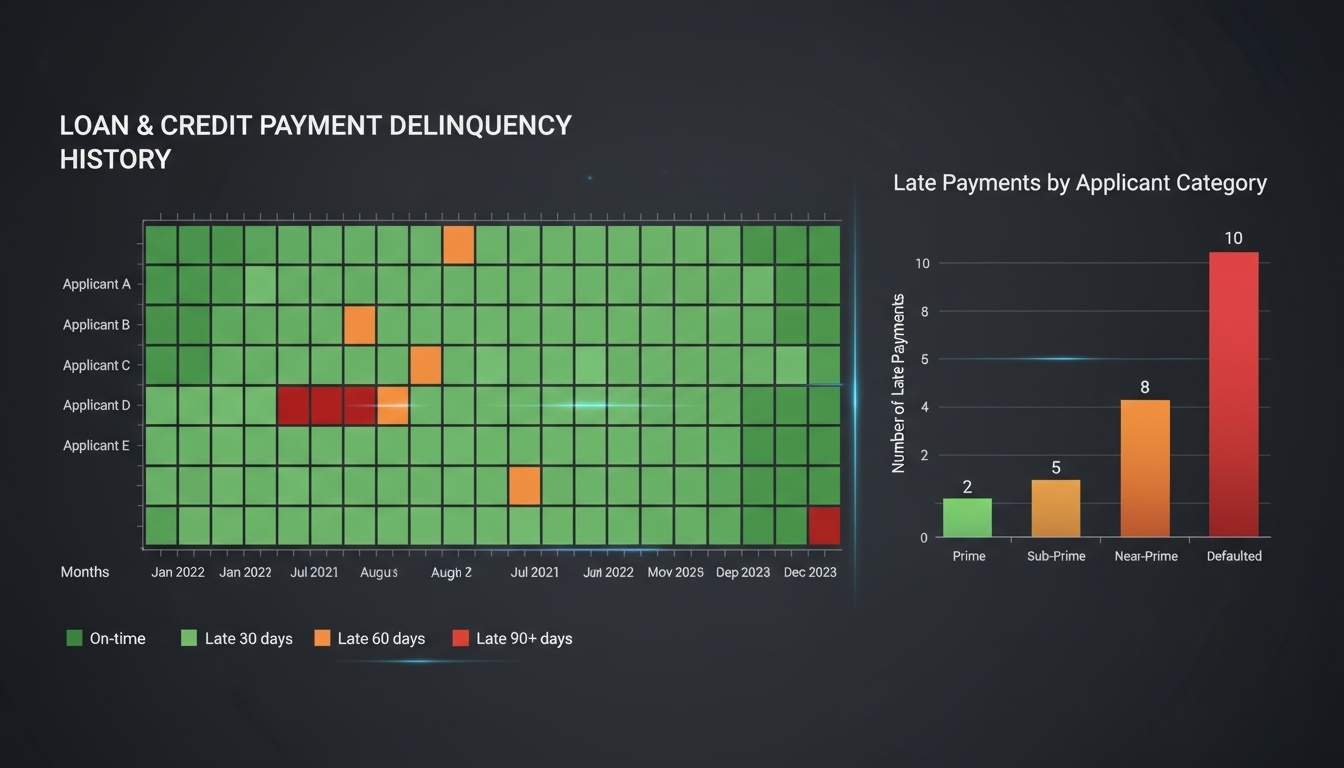Screen dimensions: 1344x768
Task: Expand the Applicant A row
Action: point(96,283)
